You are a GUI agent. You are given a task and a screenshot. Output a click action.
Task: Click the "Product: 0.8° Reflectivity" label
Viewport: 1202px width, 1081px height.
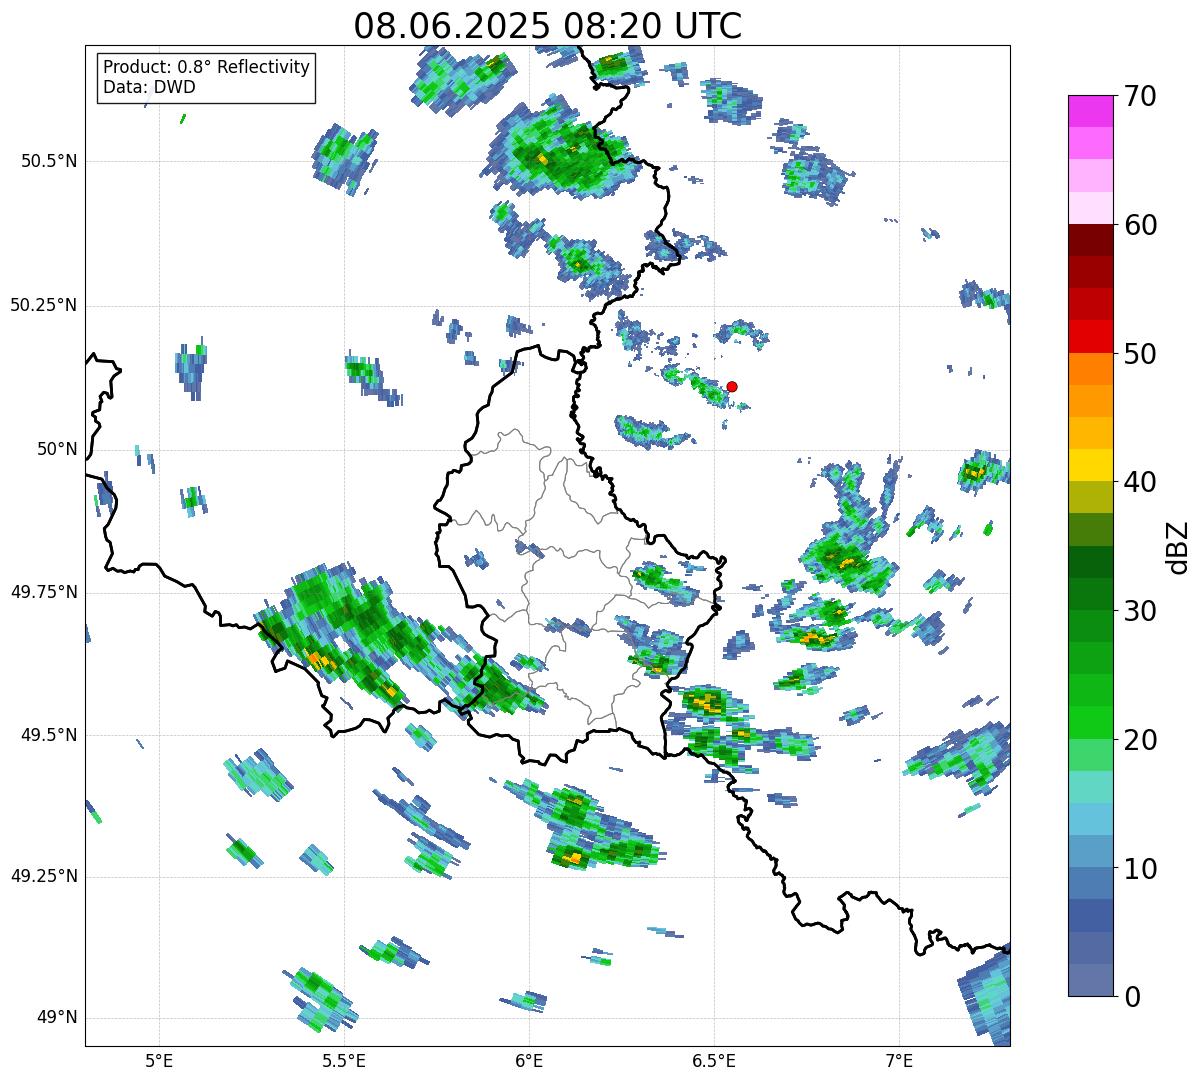pyautogui.click(x=207, y=67)
